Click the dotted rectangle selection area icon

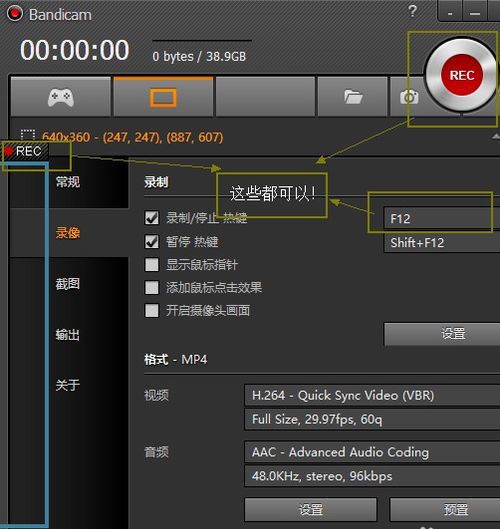coord(28,134)
